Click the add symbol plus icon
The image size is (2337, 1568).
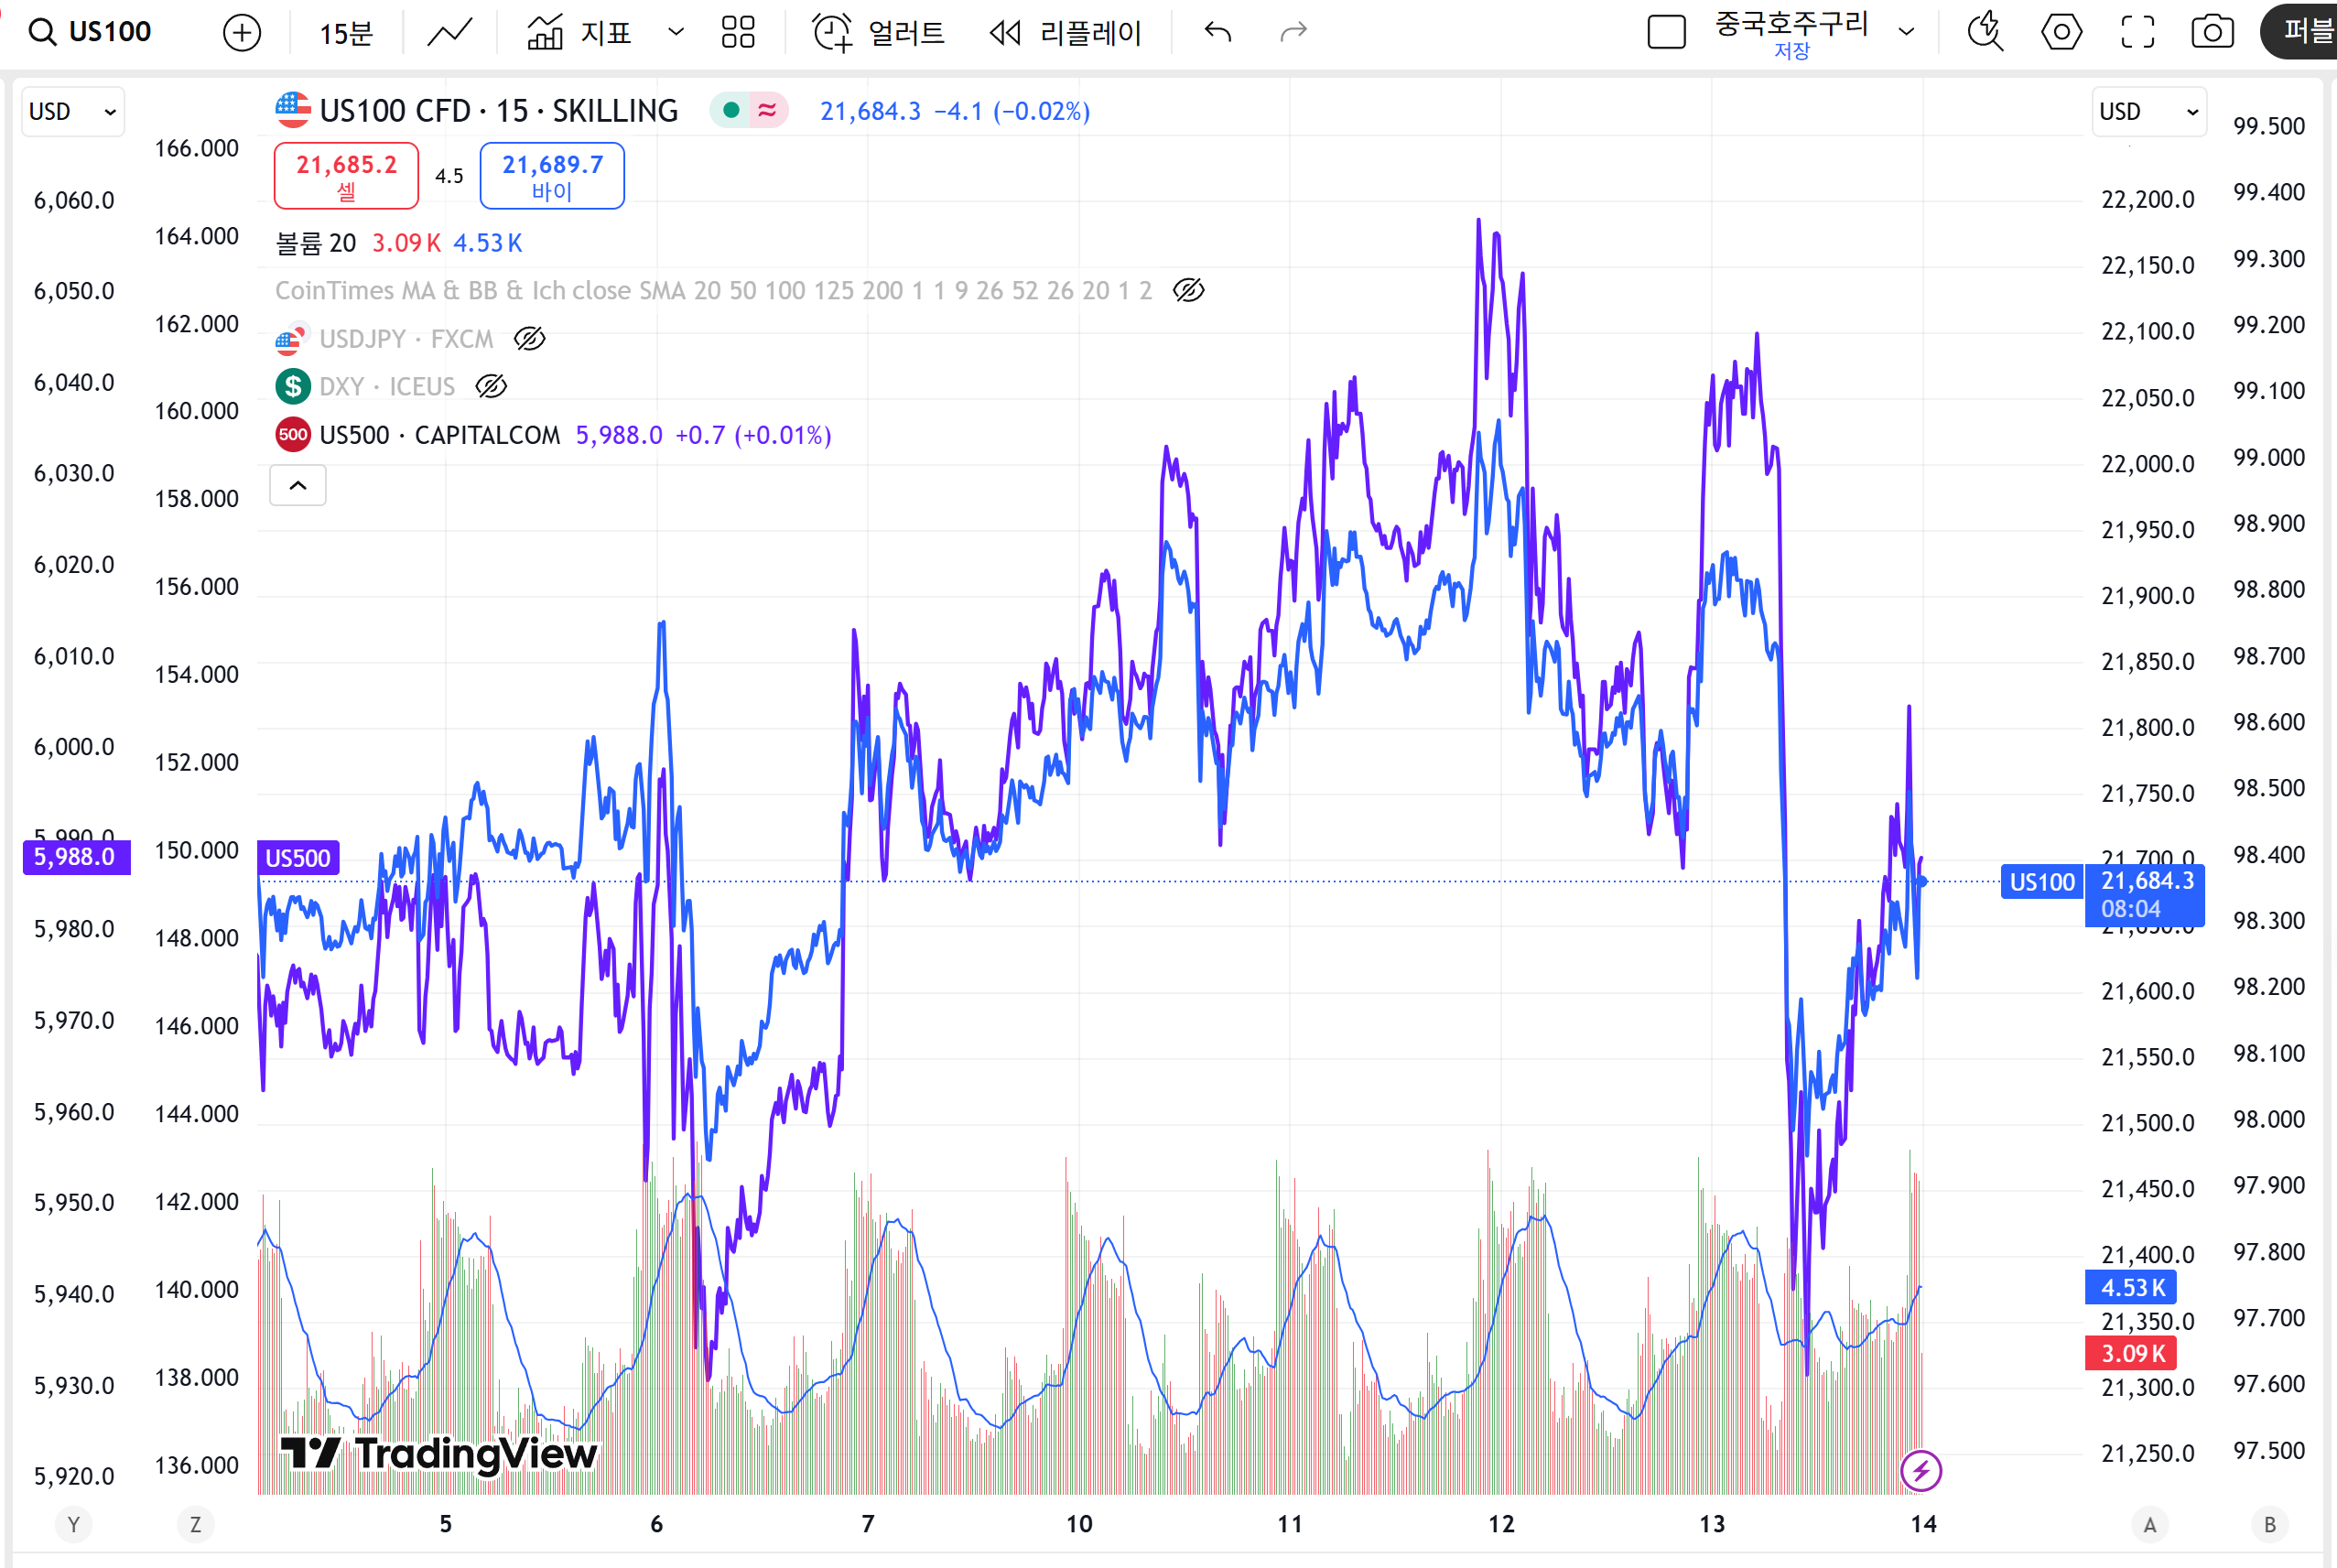[241, 33]
